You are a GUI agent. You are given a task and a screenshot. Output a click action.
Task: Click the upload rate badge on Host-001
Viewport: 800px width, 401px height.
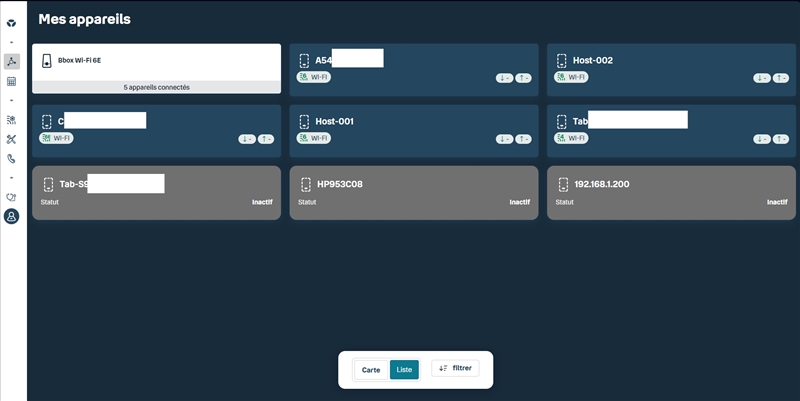523,139
